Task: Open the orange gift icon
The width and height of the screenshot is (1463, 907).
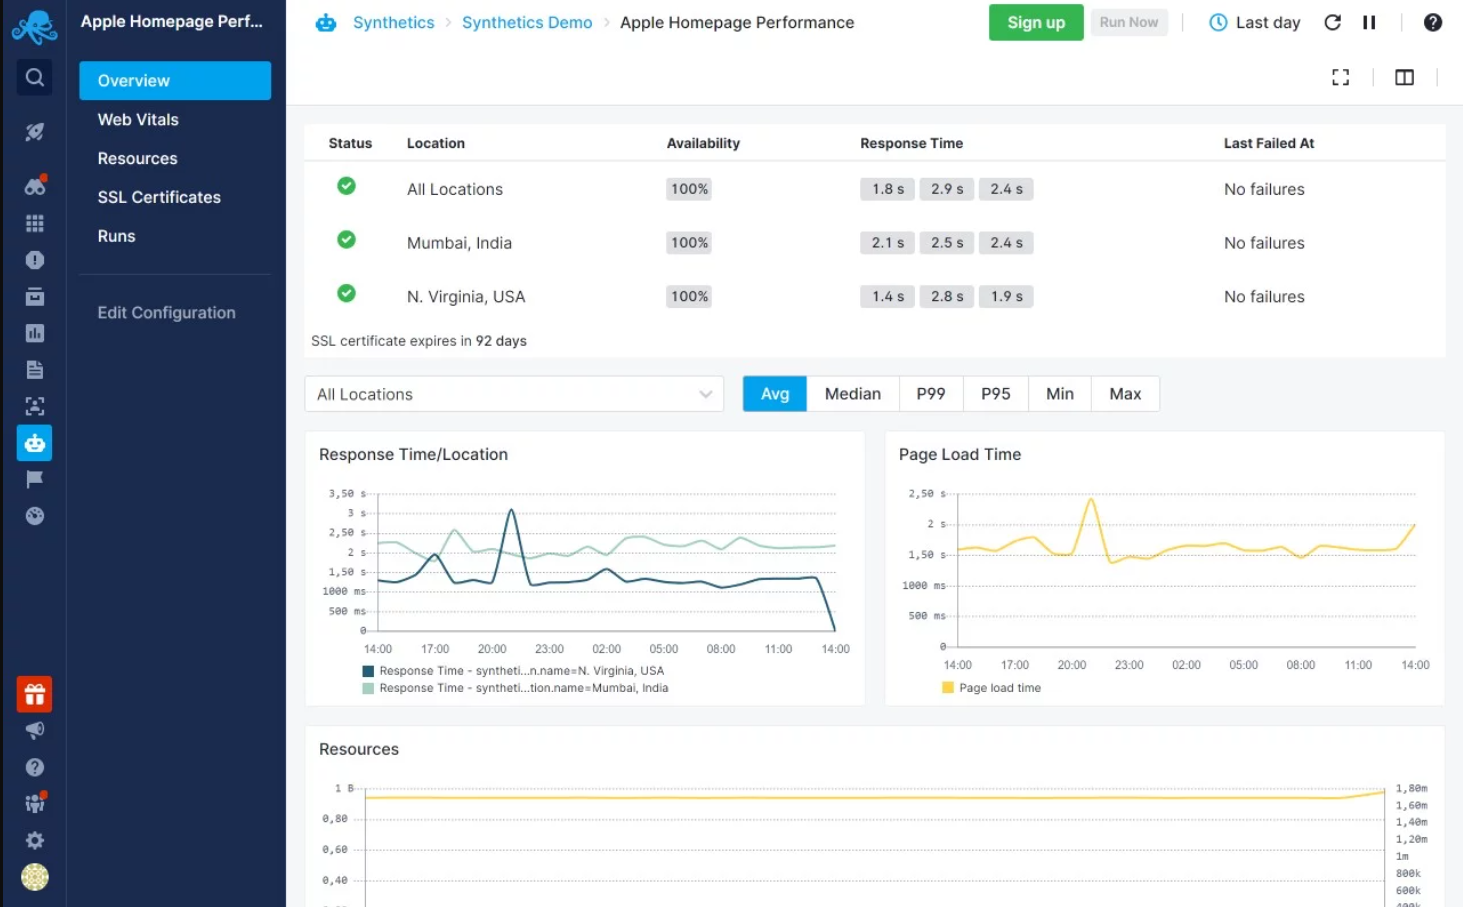Action: (34, 694)
